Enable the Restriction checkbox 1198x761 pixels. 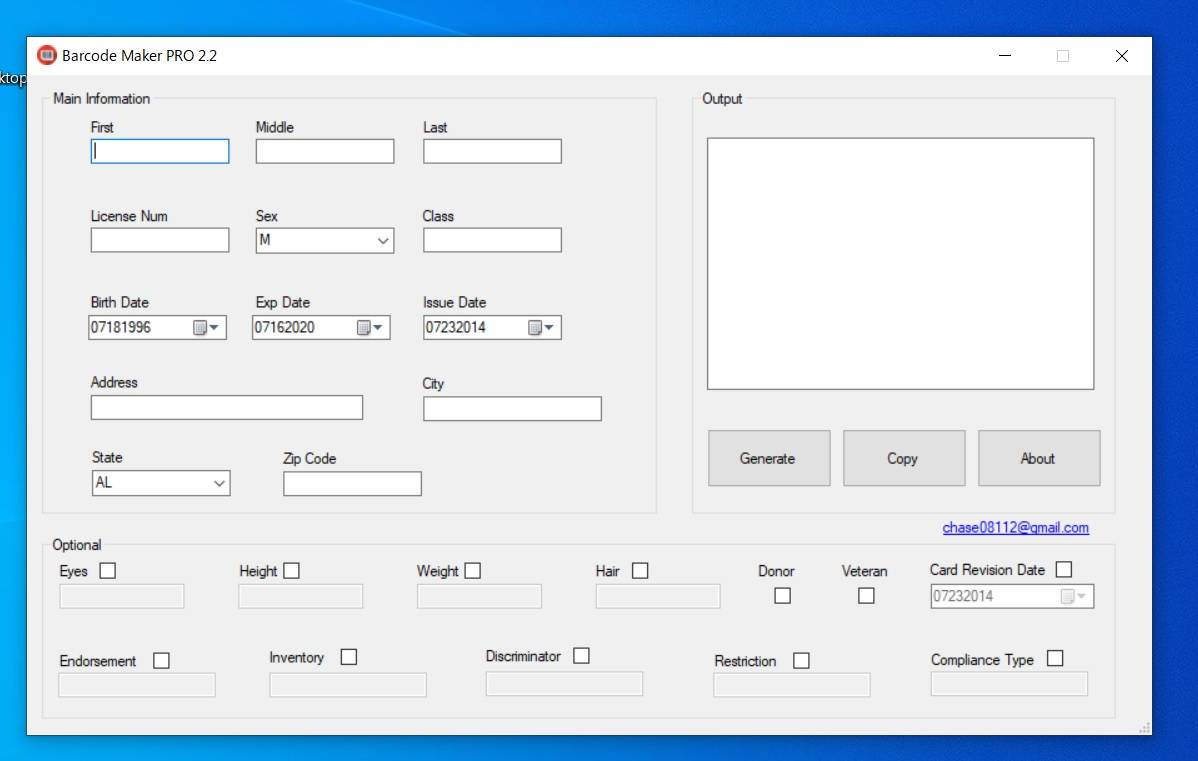click(x=801, y=660)
